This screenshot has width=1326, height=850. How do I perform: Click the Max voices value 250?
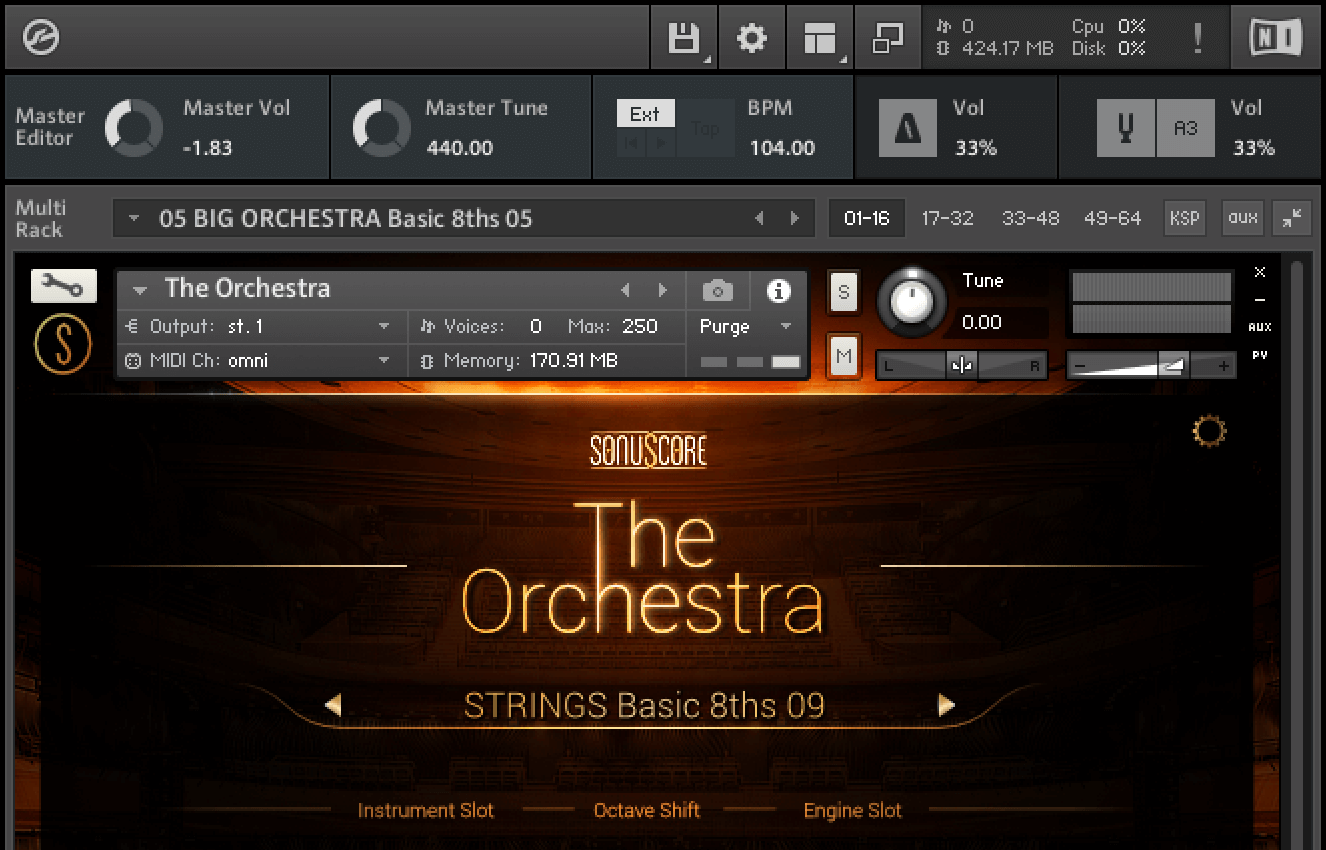pos(639,326)
